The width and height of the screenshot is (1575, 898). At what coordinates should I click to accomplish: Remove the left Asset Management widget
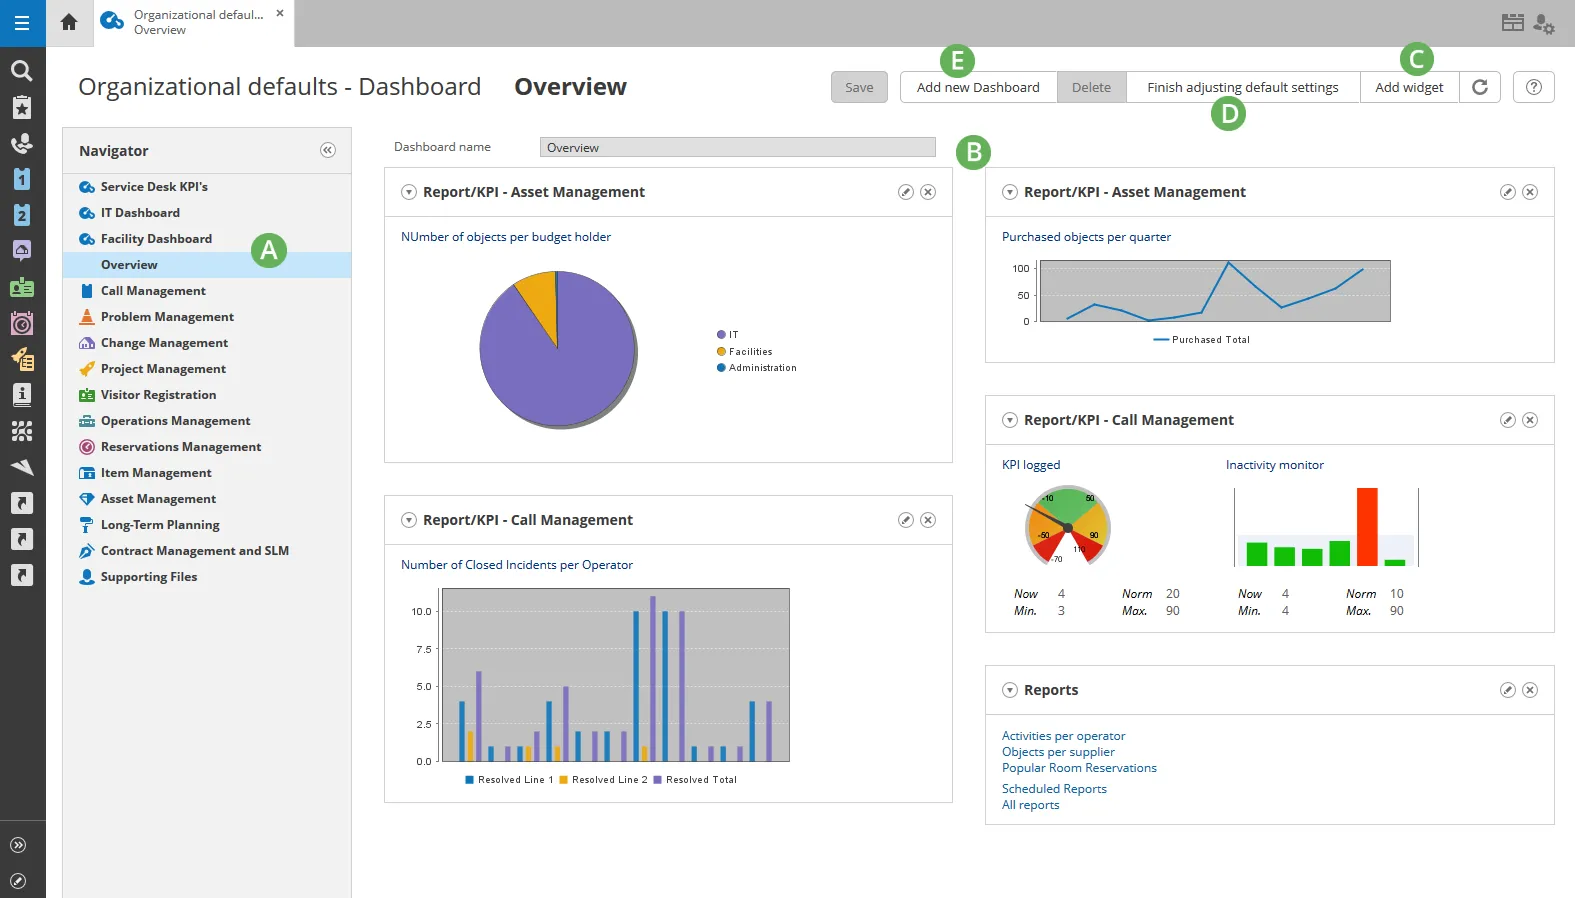[x=928, y=192]
